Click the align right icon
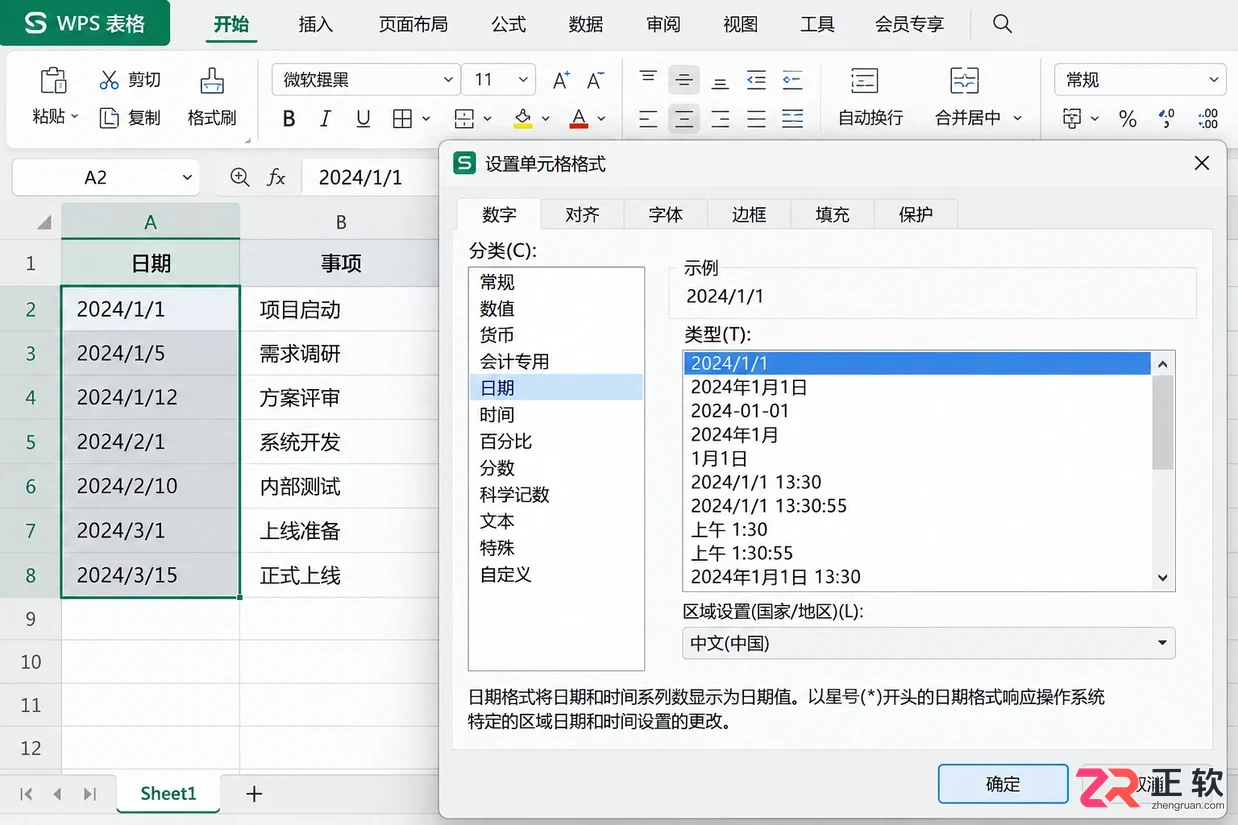Image resolution: width=1238 pixels, height=825 pixels. tap(720, 119)
